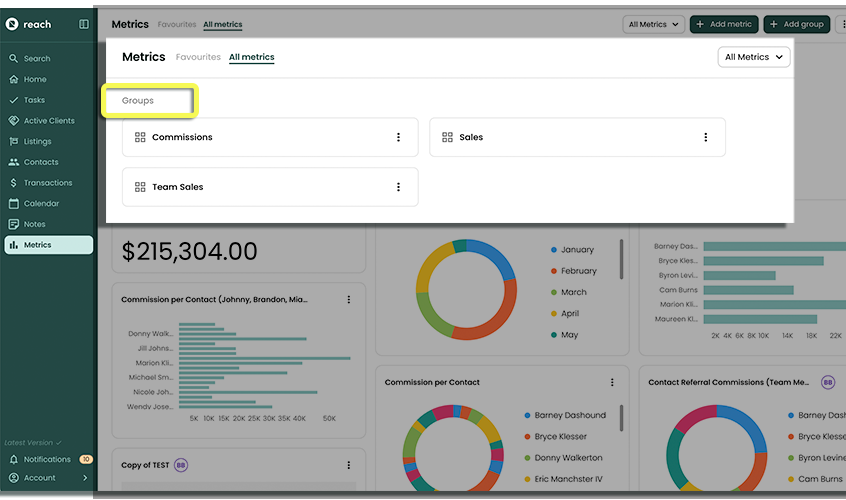The width and height of the screenshot is (846, 500).
Task: Click the Add group button
Action: coord(796,24)
